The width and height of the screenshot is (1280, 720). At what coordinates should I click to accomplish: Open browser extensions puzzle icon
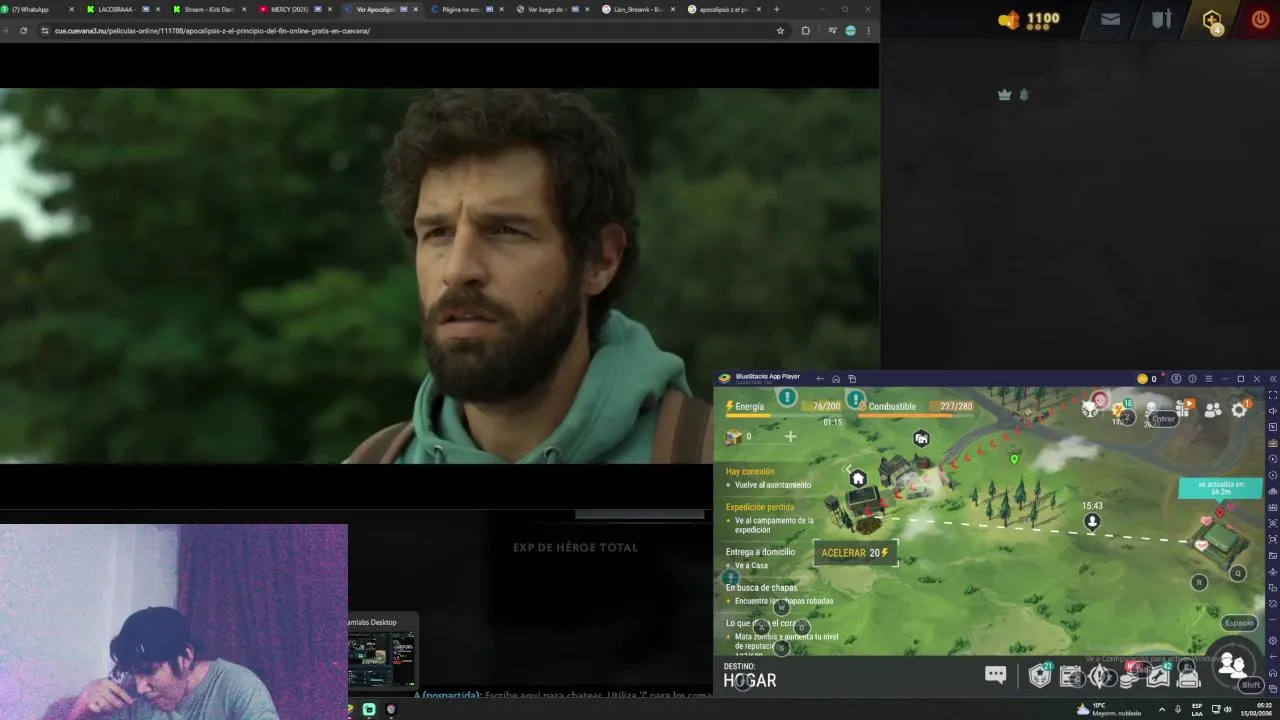coord(805,31)
